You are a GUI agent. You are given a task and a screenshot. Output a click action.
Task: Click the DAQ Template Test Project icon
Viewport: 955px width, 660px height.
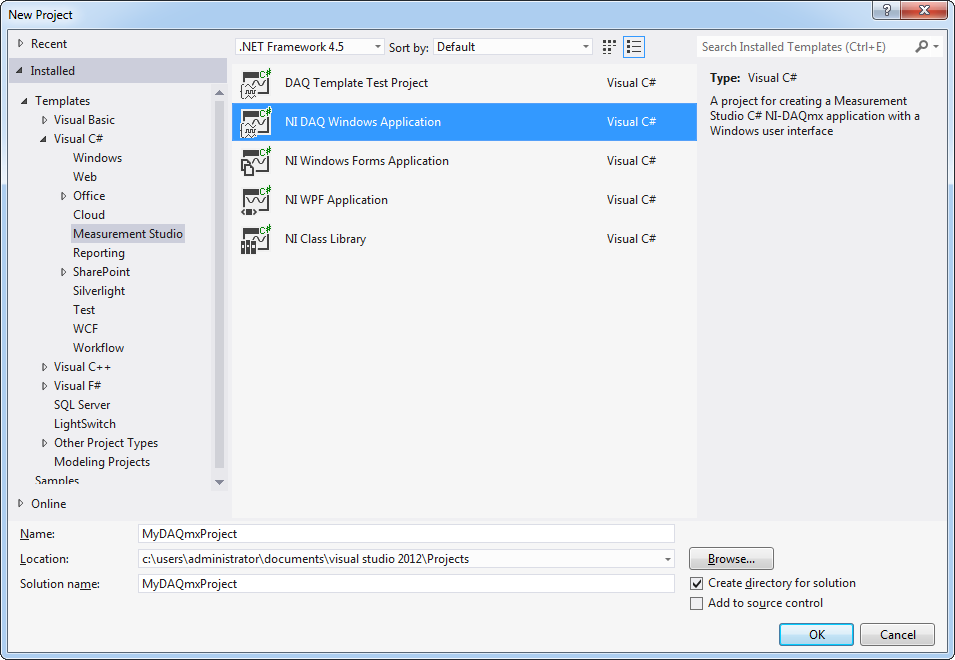click(257, 83)
